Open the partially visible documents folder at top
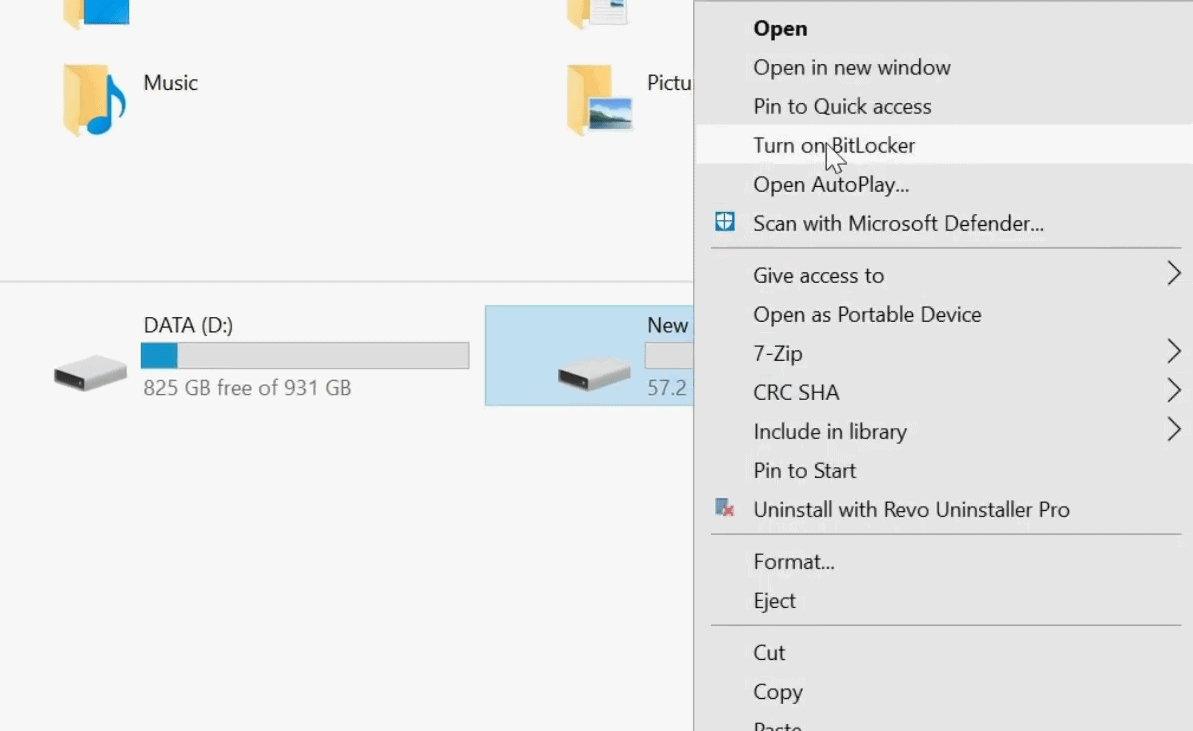Viewport: 1193px width, 731px height. pos(597,12)
